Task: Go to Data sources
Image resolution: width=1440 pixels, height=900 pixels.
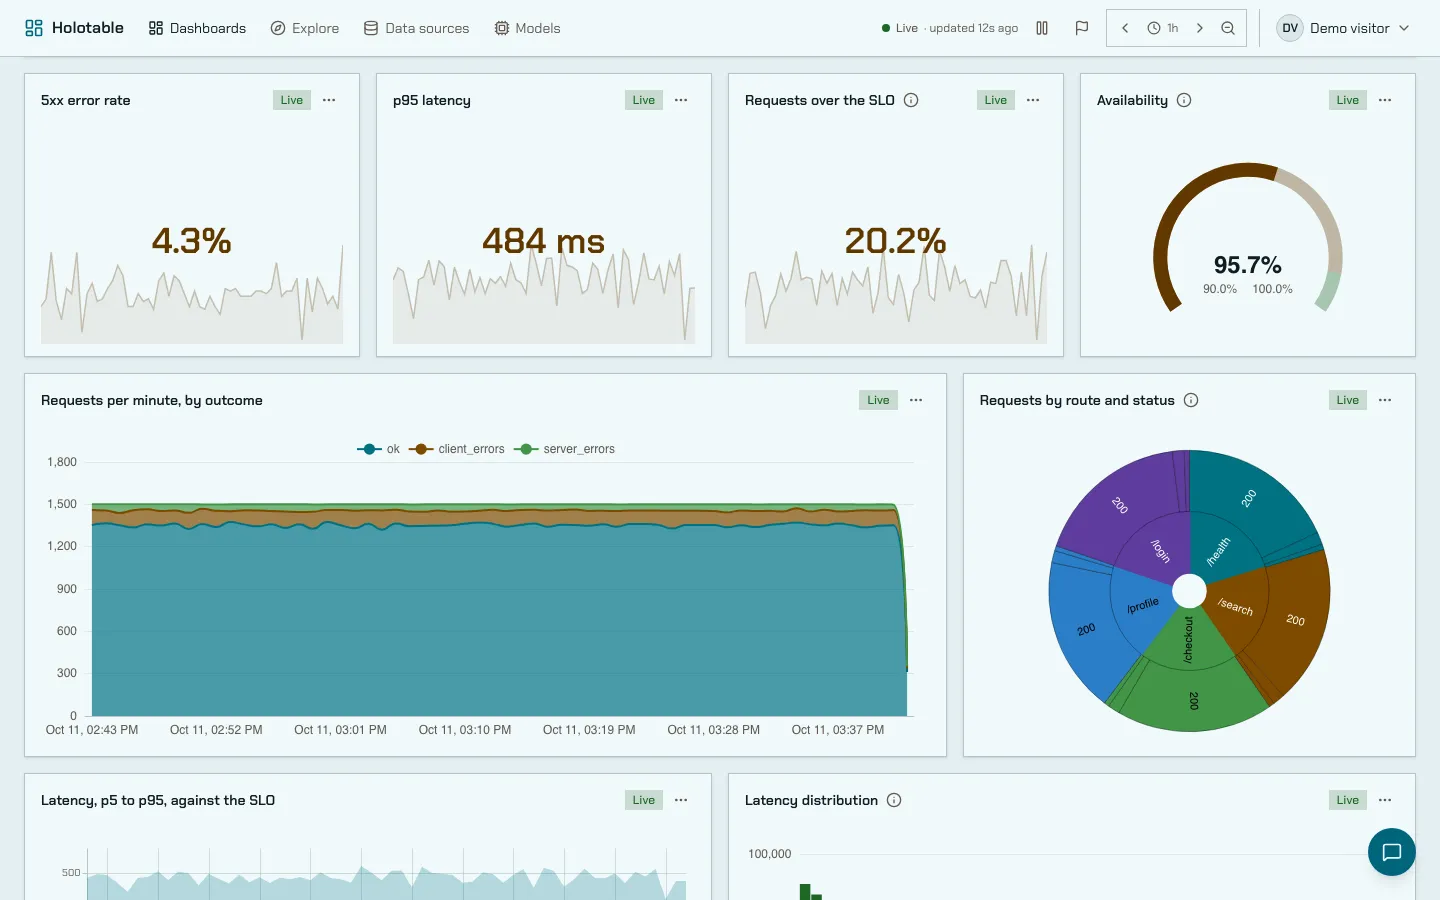Action: coord(416,28)
